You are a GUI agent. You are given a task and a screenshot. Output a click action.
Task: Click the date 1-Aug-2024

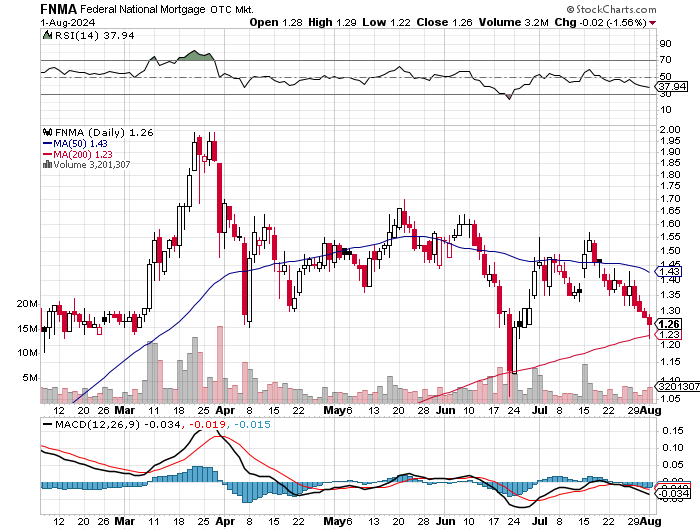[67, 22]
